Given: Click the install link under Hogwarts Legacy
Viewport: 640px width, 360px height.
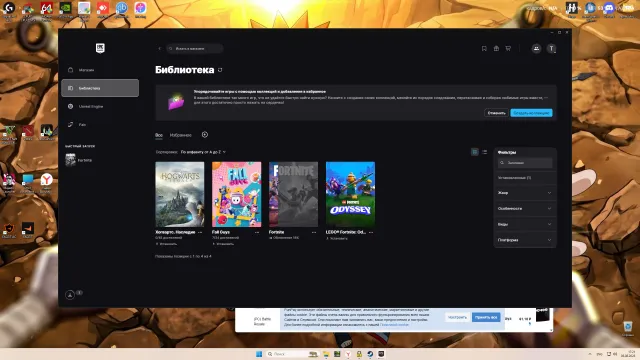Looking at the screenshot, I should point(167,244).
